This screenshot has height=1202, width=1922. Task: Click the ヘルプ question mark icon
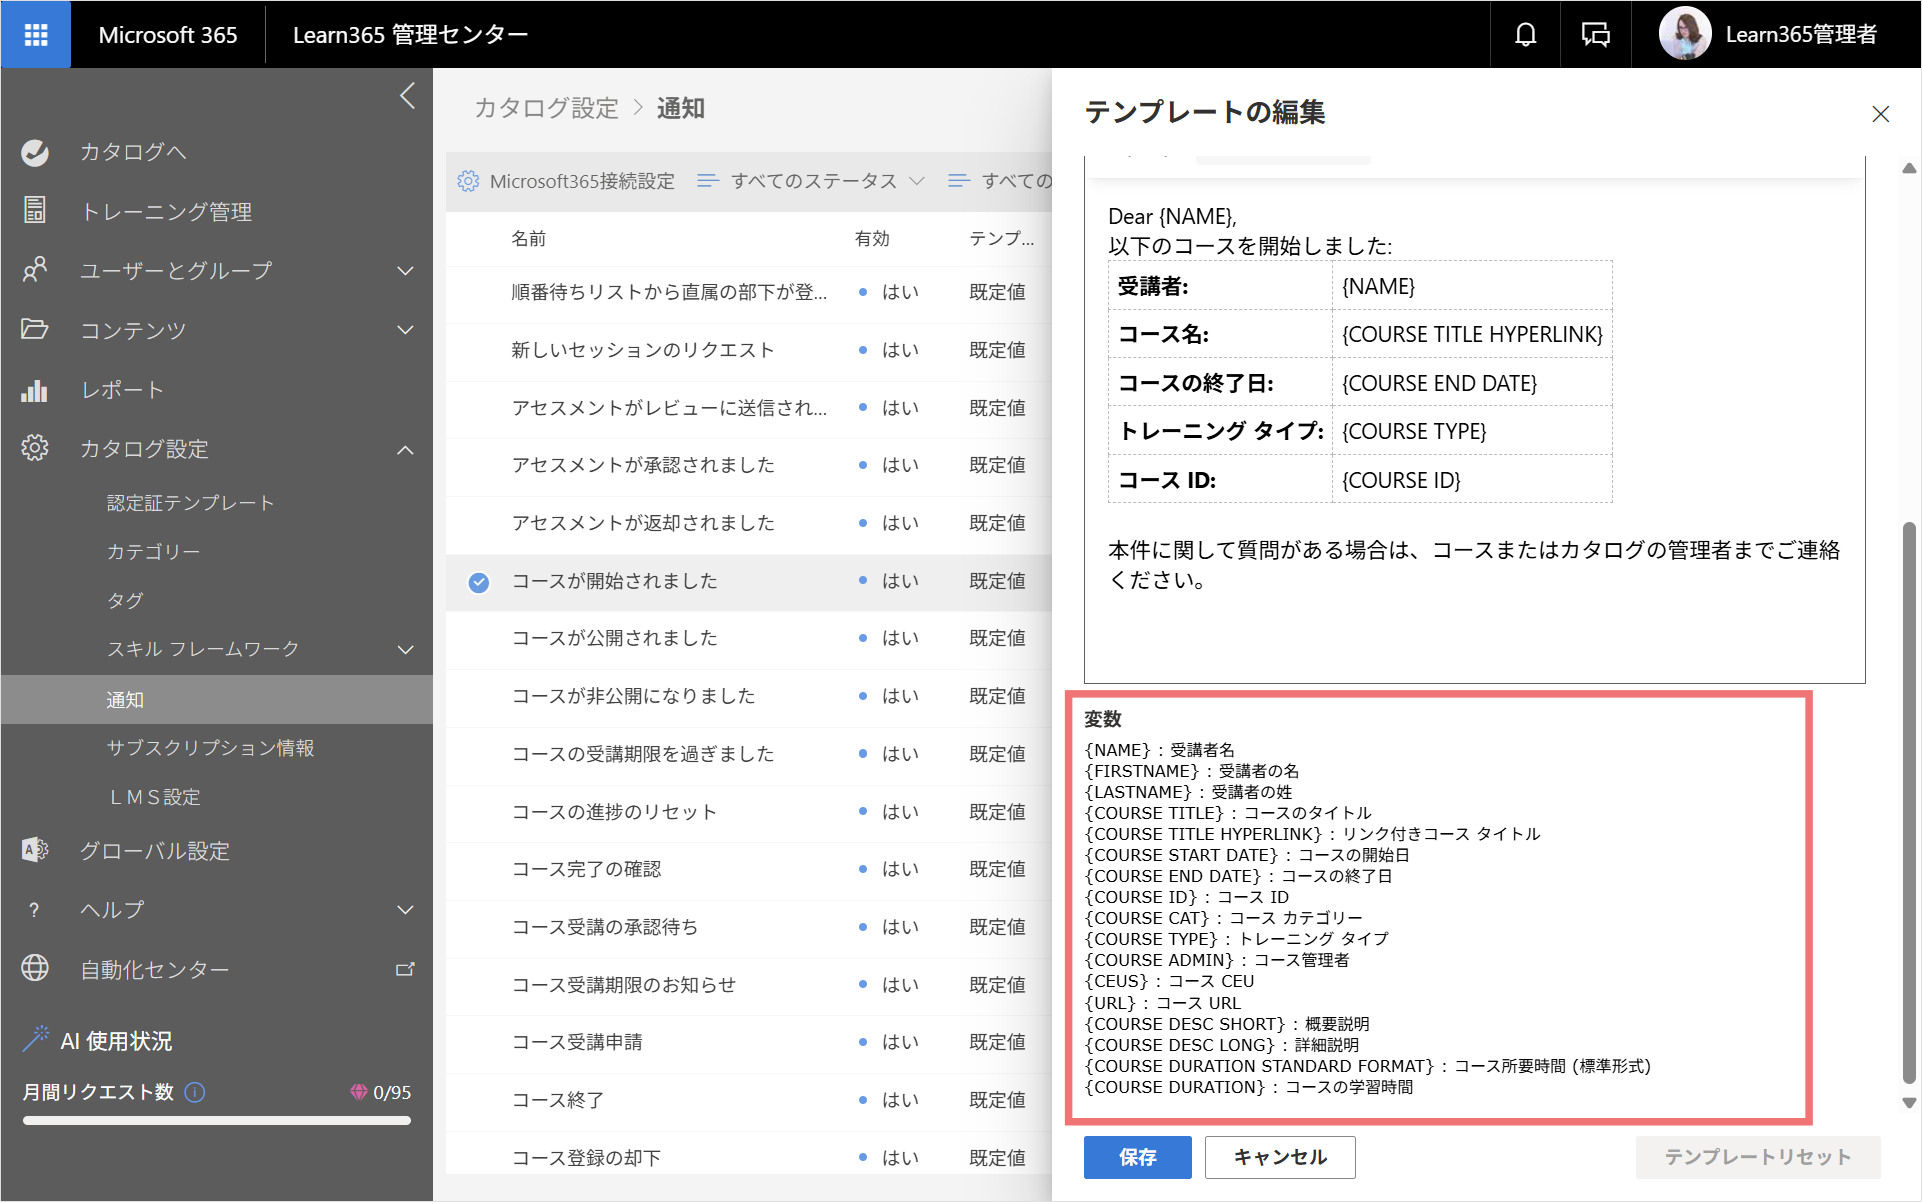(x=35, y=910)
